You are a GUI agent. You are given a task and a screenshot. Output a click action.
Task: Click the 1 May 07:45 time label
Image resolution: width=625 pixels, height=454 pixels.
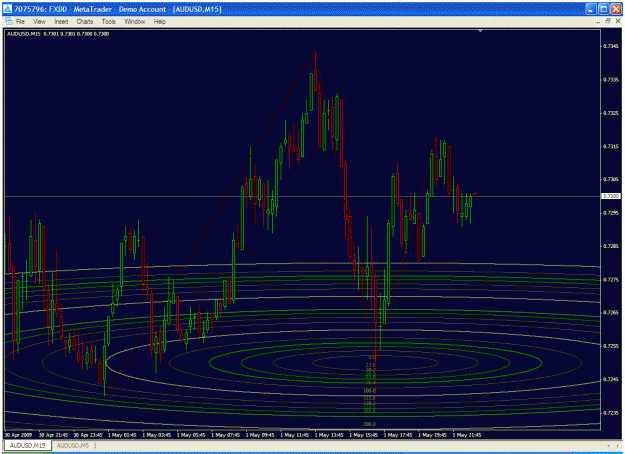(x=226, y=435)
